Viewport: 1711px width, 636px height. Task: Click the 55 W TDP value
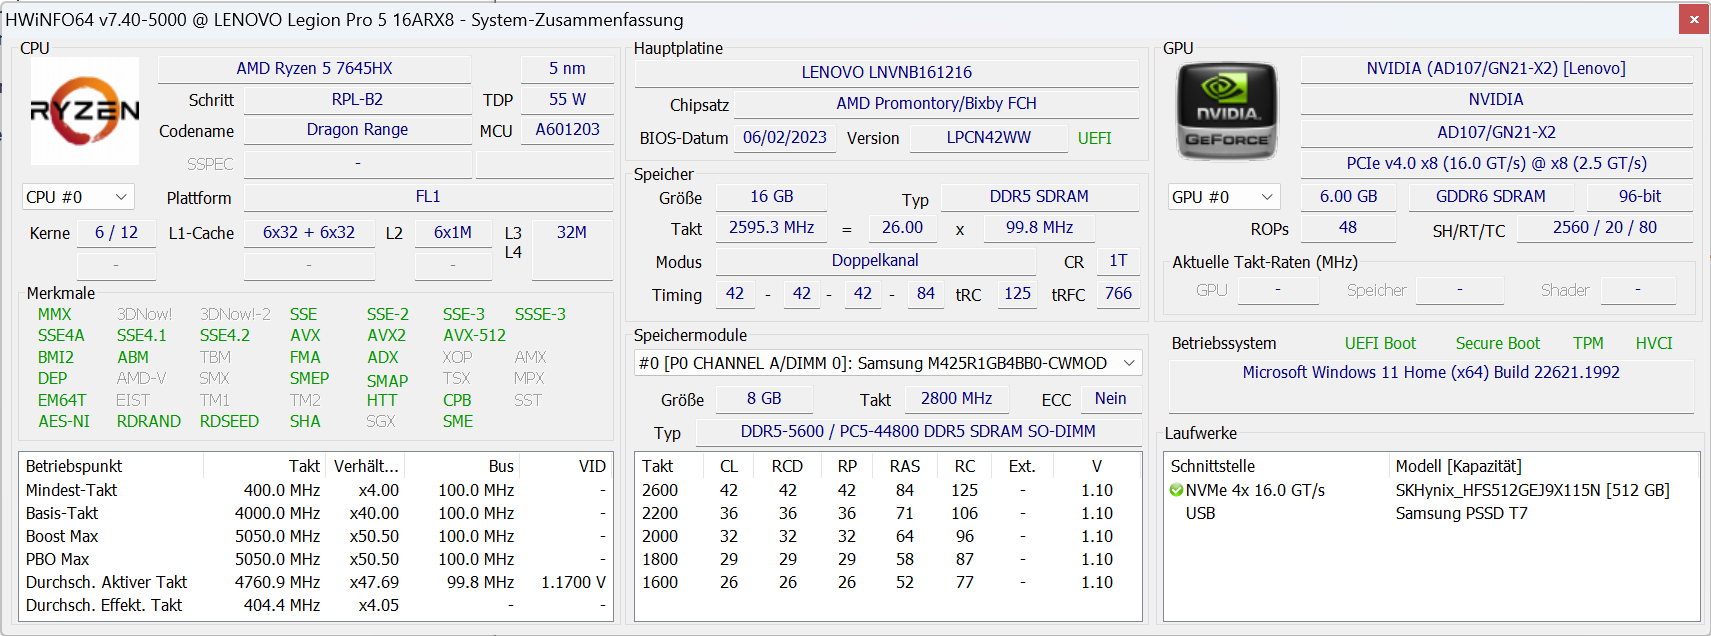point(567,99)
